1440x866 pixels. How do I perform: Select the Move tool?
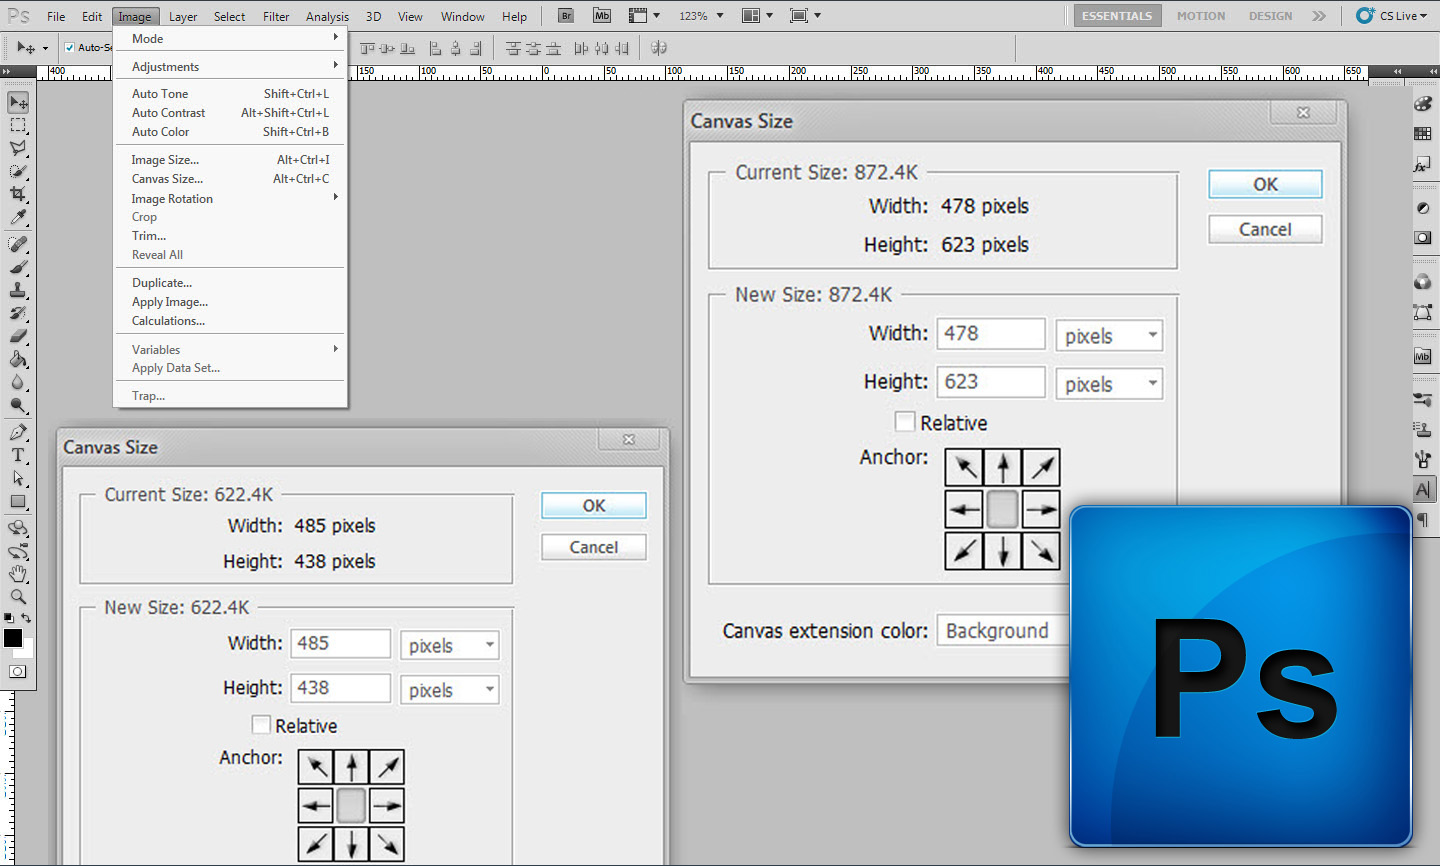click(x=18, y=102)
